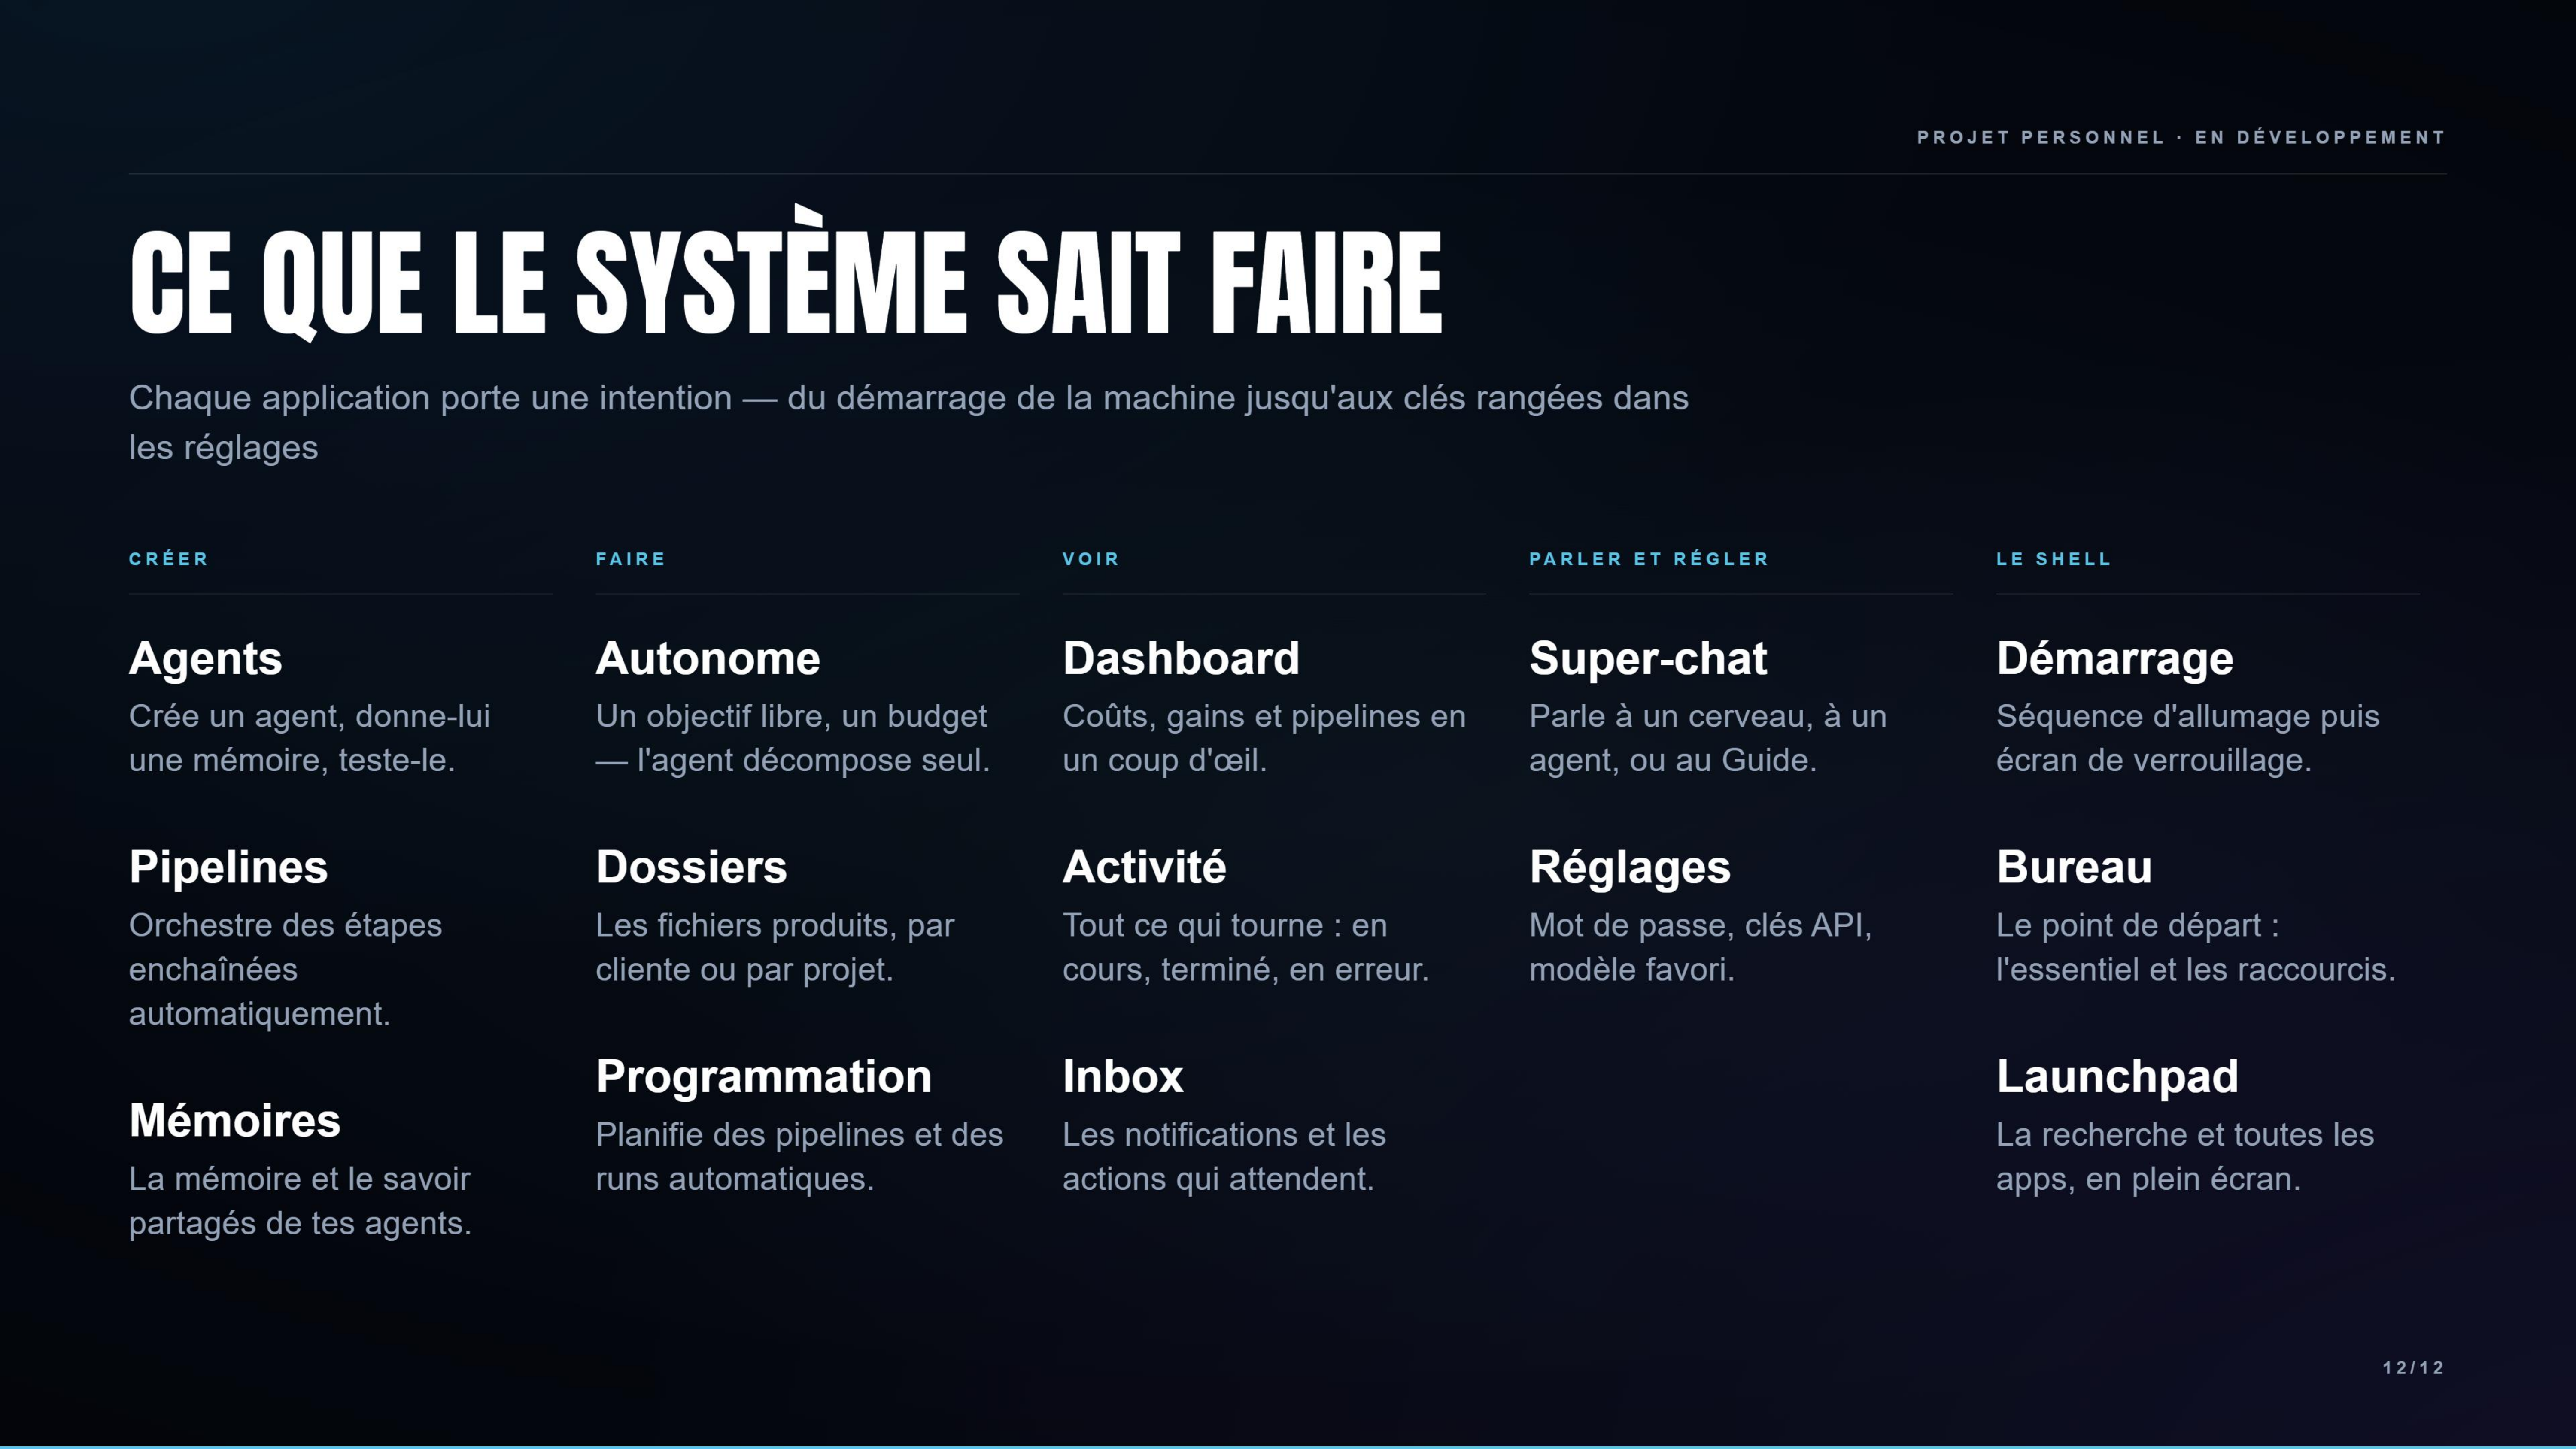Click the text 'Orchestre des étapes enchaînées automatiquement.'
Viewport: 2576px width, 1449px height.
[286, 969]
